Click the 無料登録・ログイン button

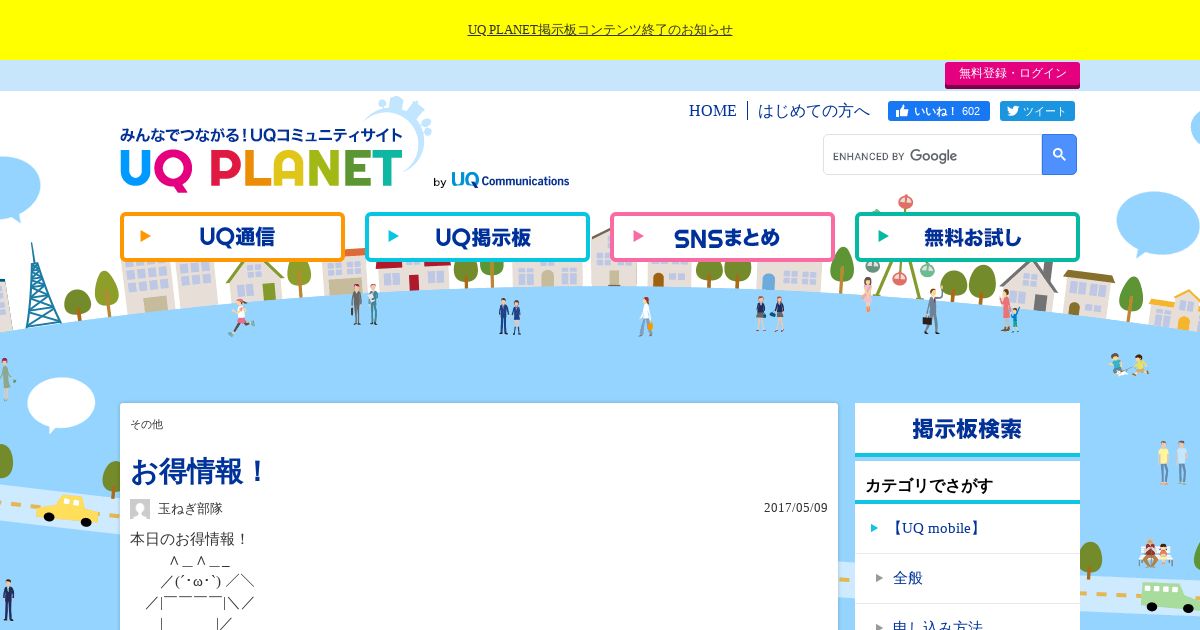1012,74
